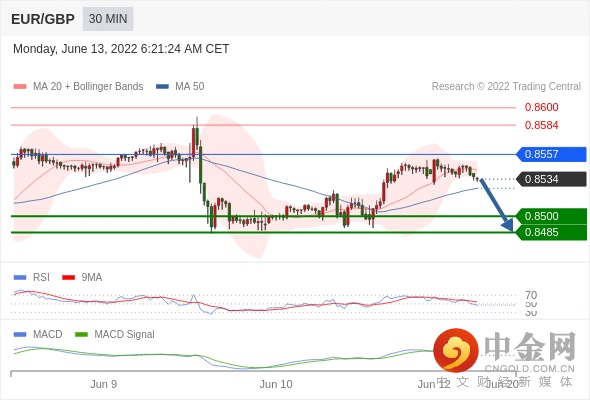Click the green 0.8500 support price tag
The width and height of the screenshot is (590, 400).
click(551, 216)
